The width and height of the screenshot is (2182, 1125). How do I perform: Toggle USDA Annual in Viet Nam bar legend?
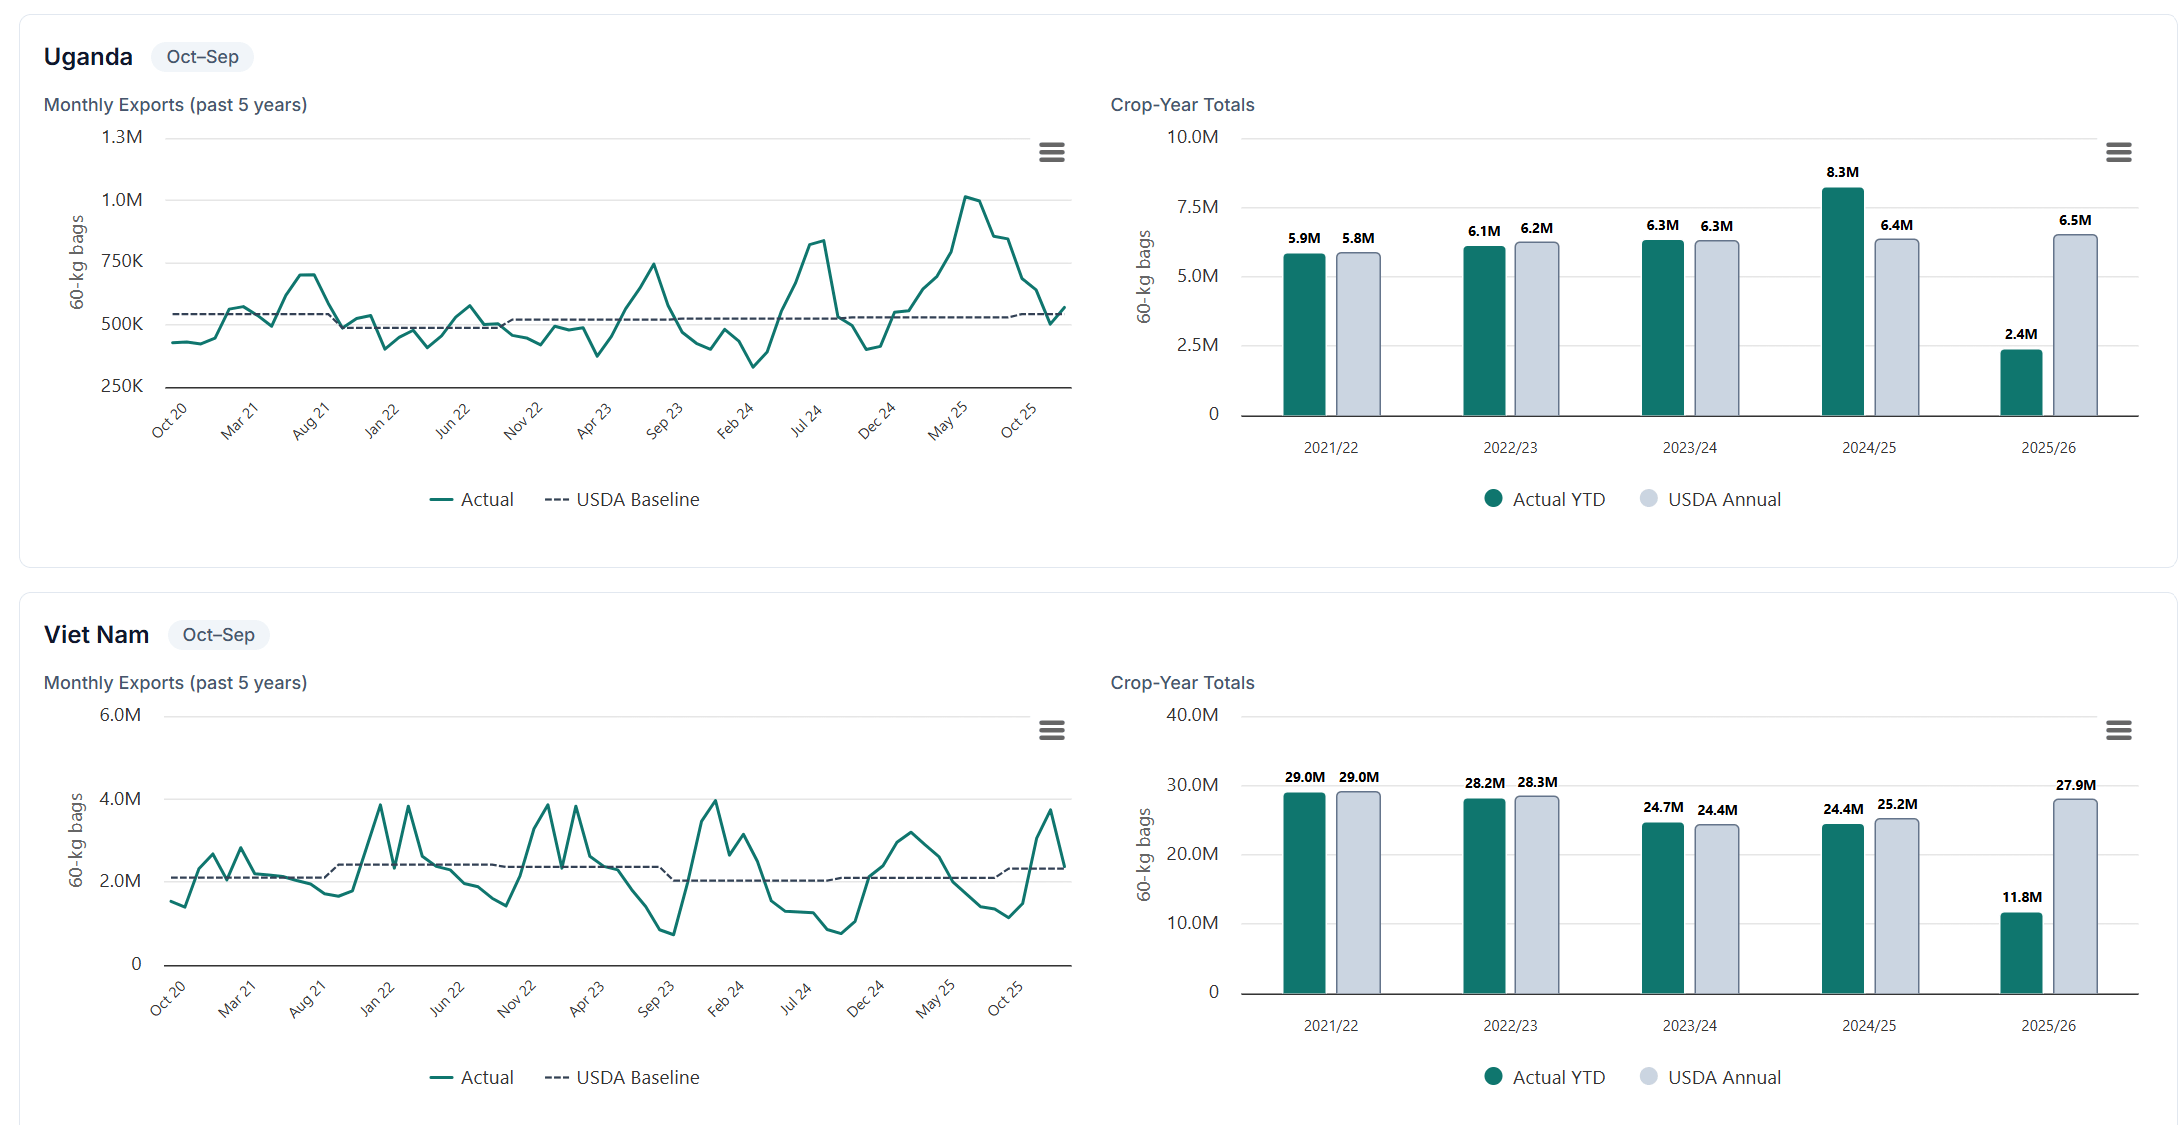pyautogui.click(x=1711, y=1077)
